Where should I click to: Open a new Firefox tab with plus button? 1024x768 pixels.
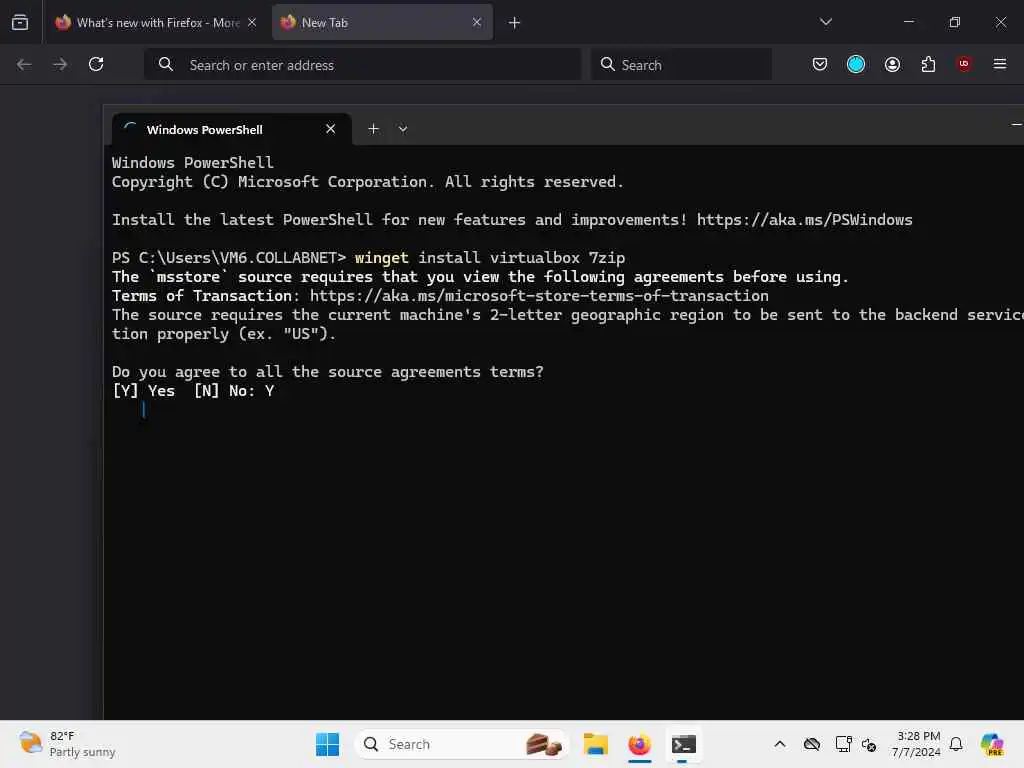[x=515, y=23]
